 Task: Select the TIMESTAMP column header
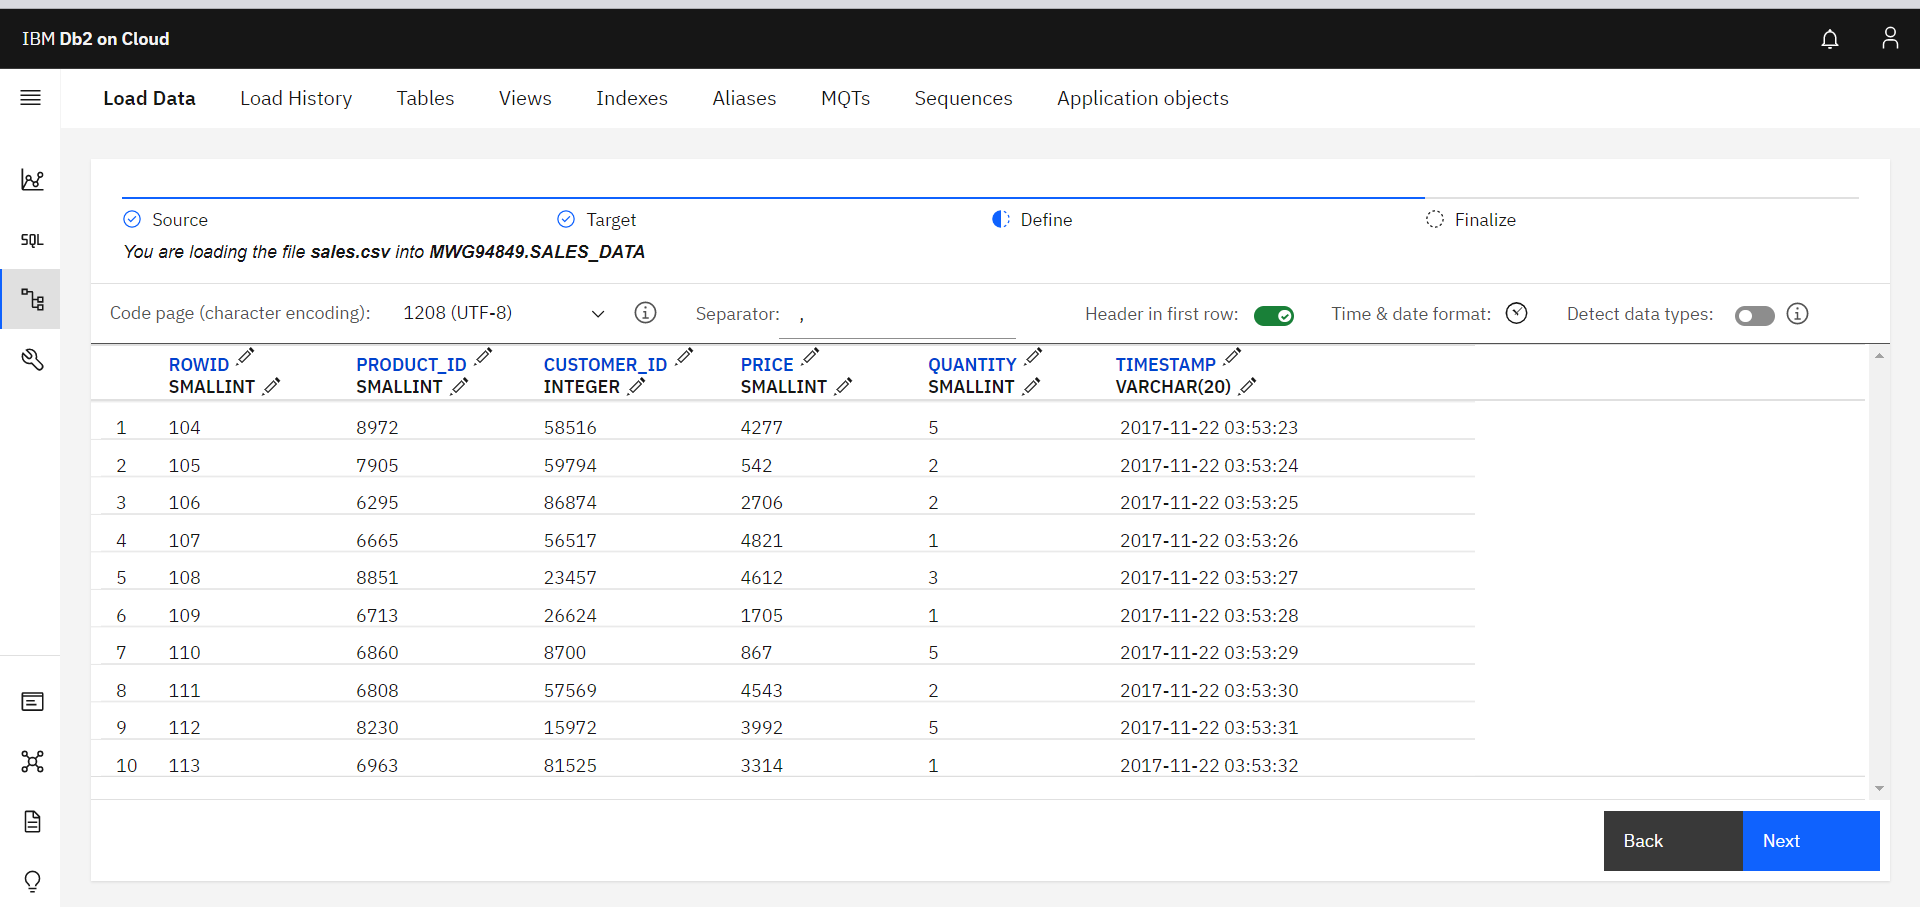1166,365
